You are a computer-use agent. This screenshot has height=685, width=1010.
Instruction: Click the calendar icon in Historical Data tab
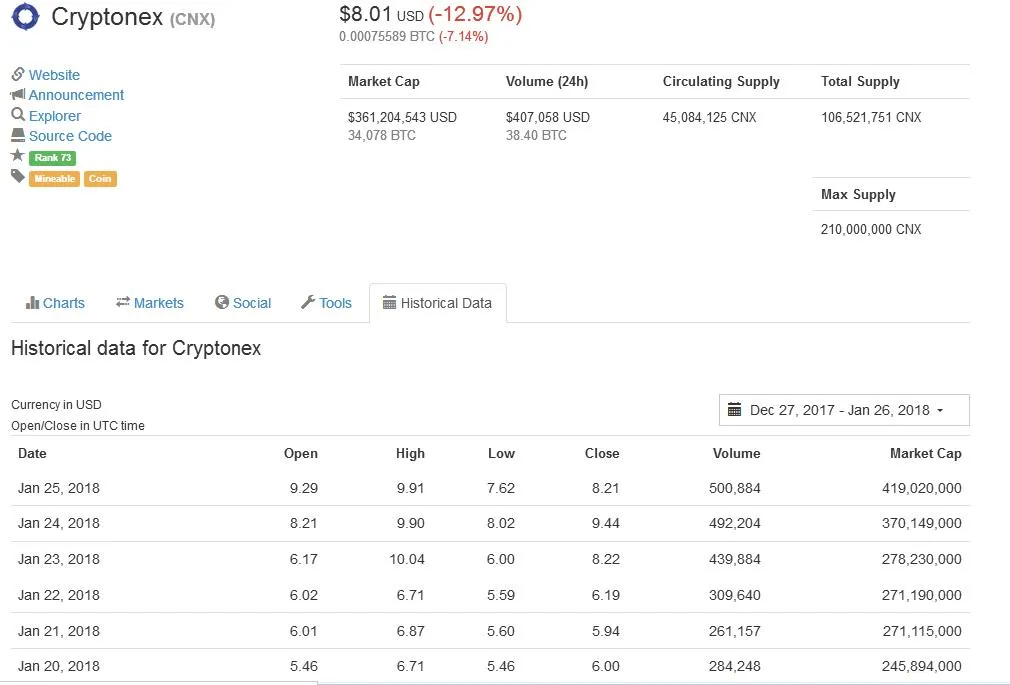(389, 302)
